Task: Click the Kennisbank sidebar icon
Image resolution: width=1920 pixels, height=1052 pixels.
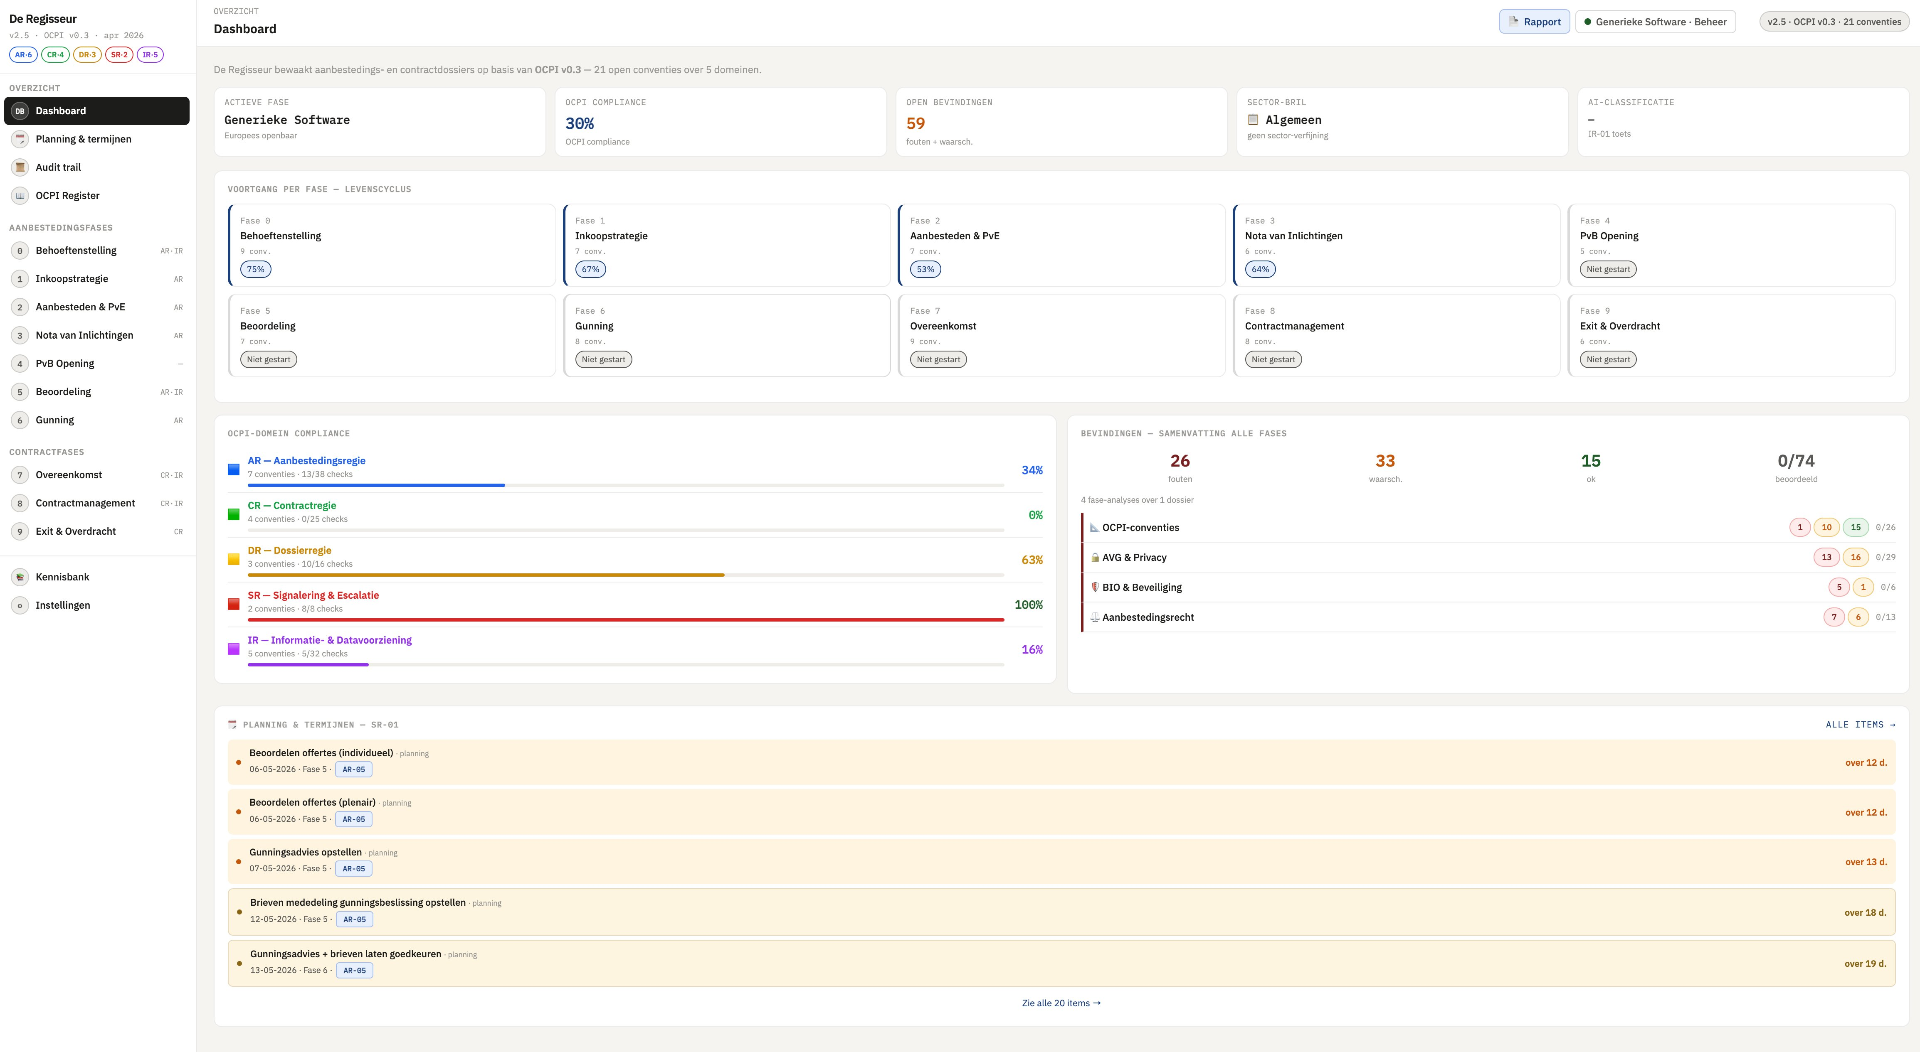Action: pyautogui.click(x=20, y=577)
